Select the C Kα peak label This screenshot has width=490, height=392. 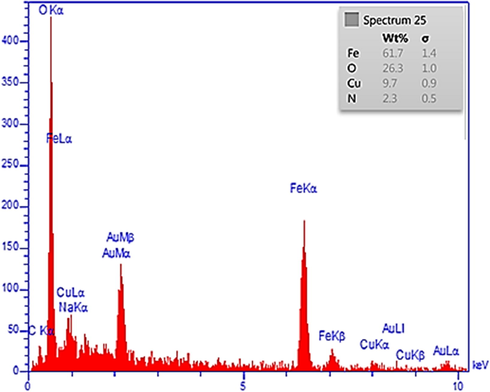point(42,331)
